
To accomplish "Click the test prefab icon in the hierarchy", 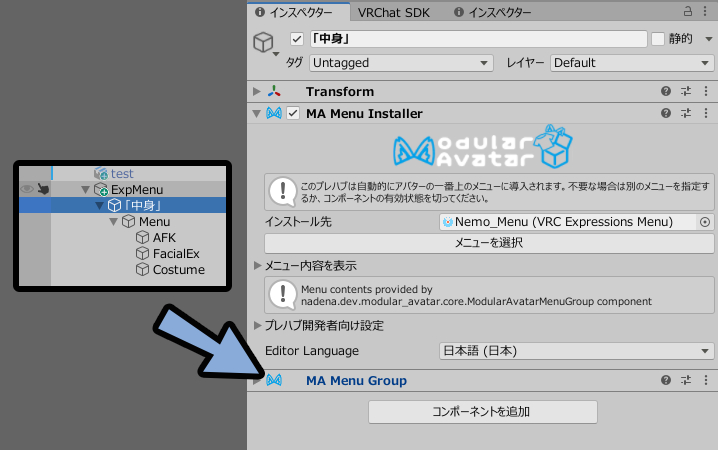I will coord(101,173).
